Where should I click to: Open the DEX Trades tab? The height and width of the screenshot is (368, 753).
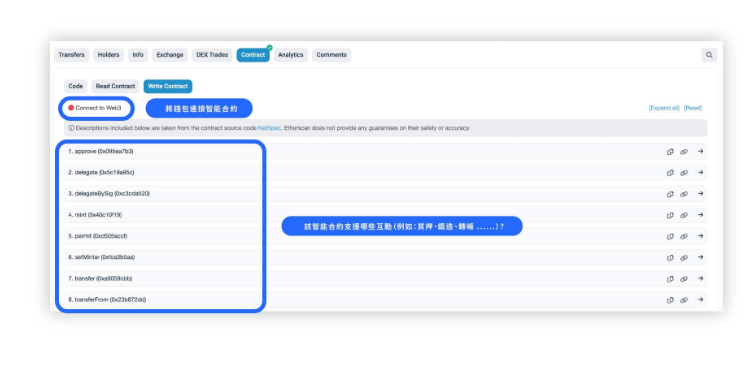coord(212,55)
